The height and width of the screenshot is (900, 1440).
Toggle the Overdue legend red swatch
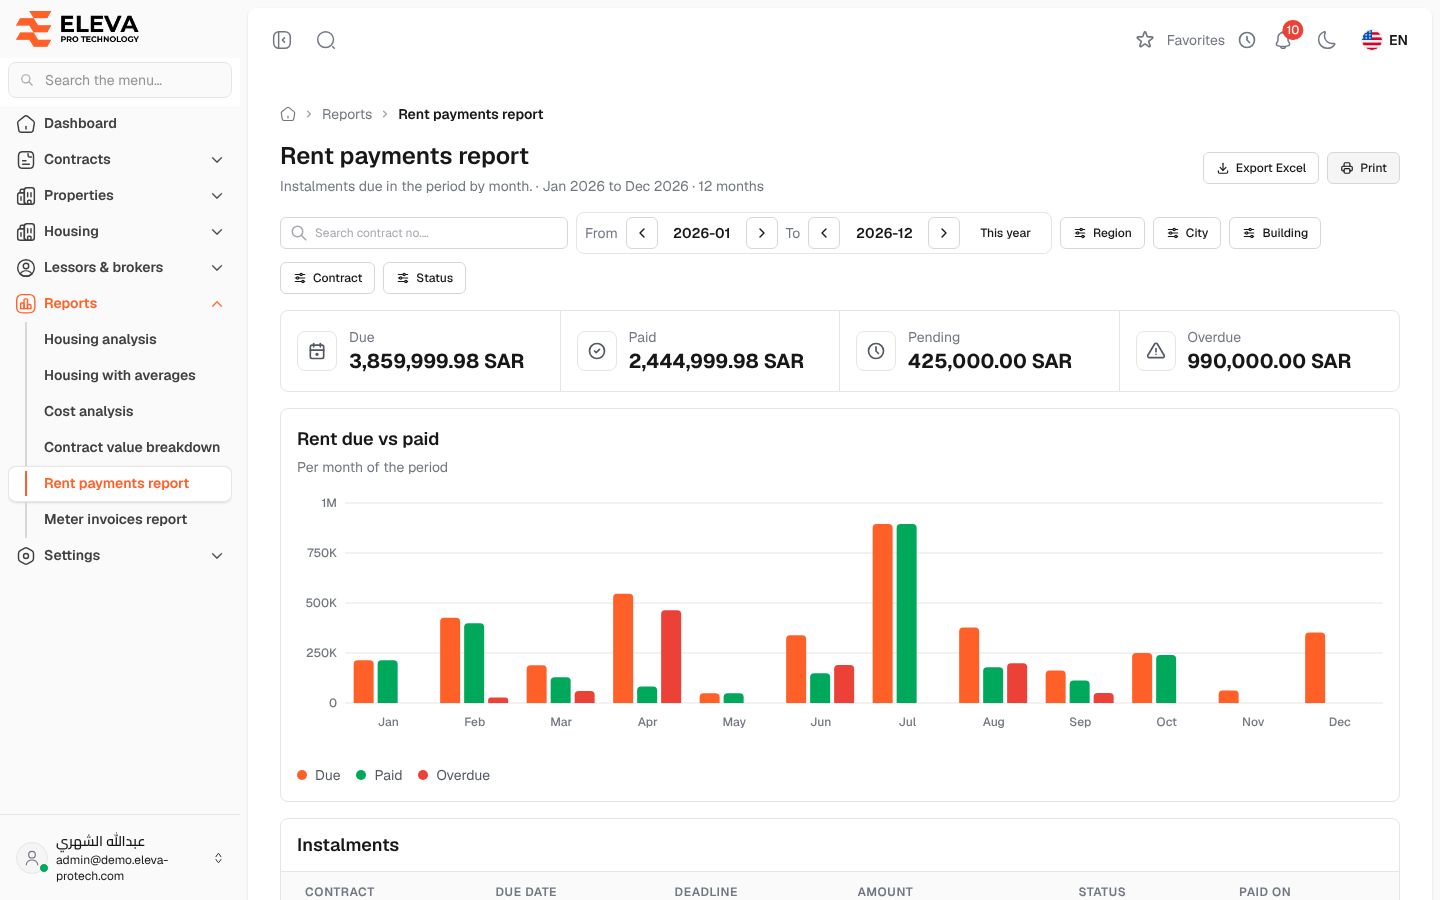pyautogui.click(x=423, y=775)
